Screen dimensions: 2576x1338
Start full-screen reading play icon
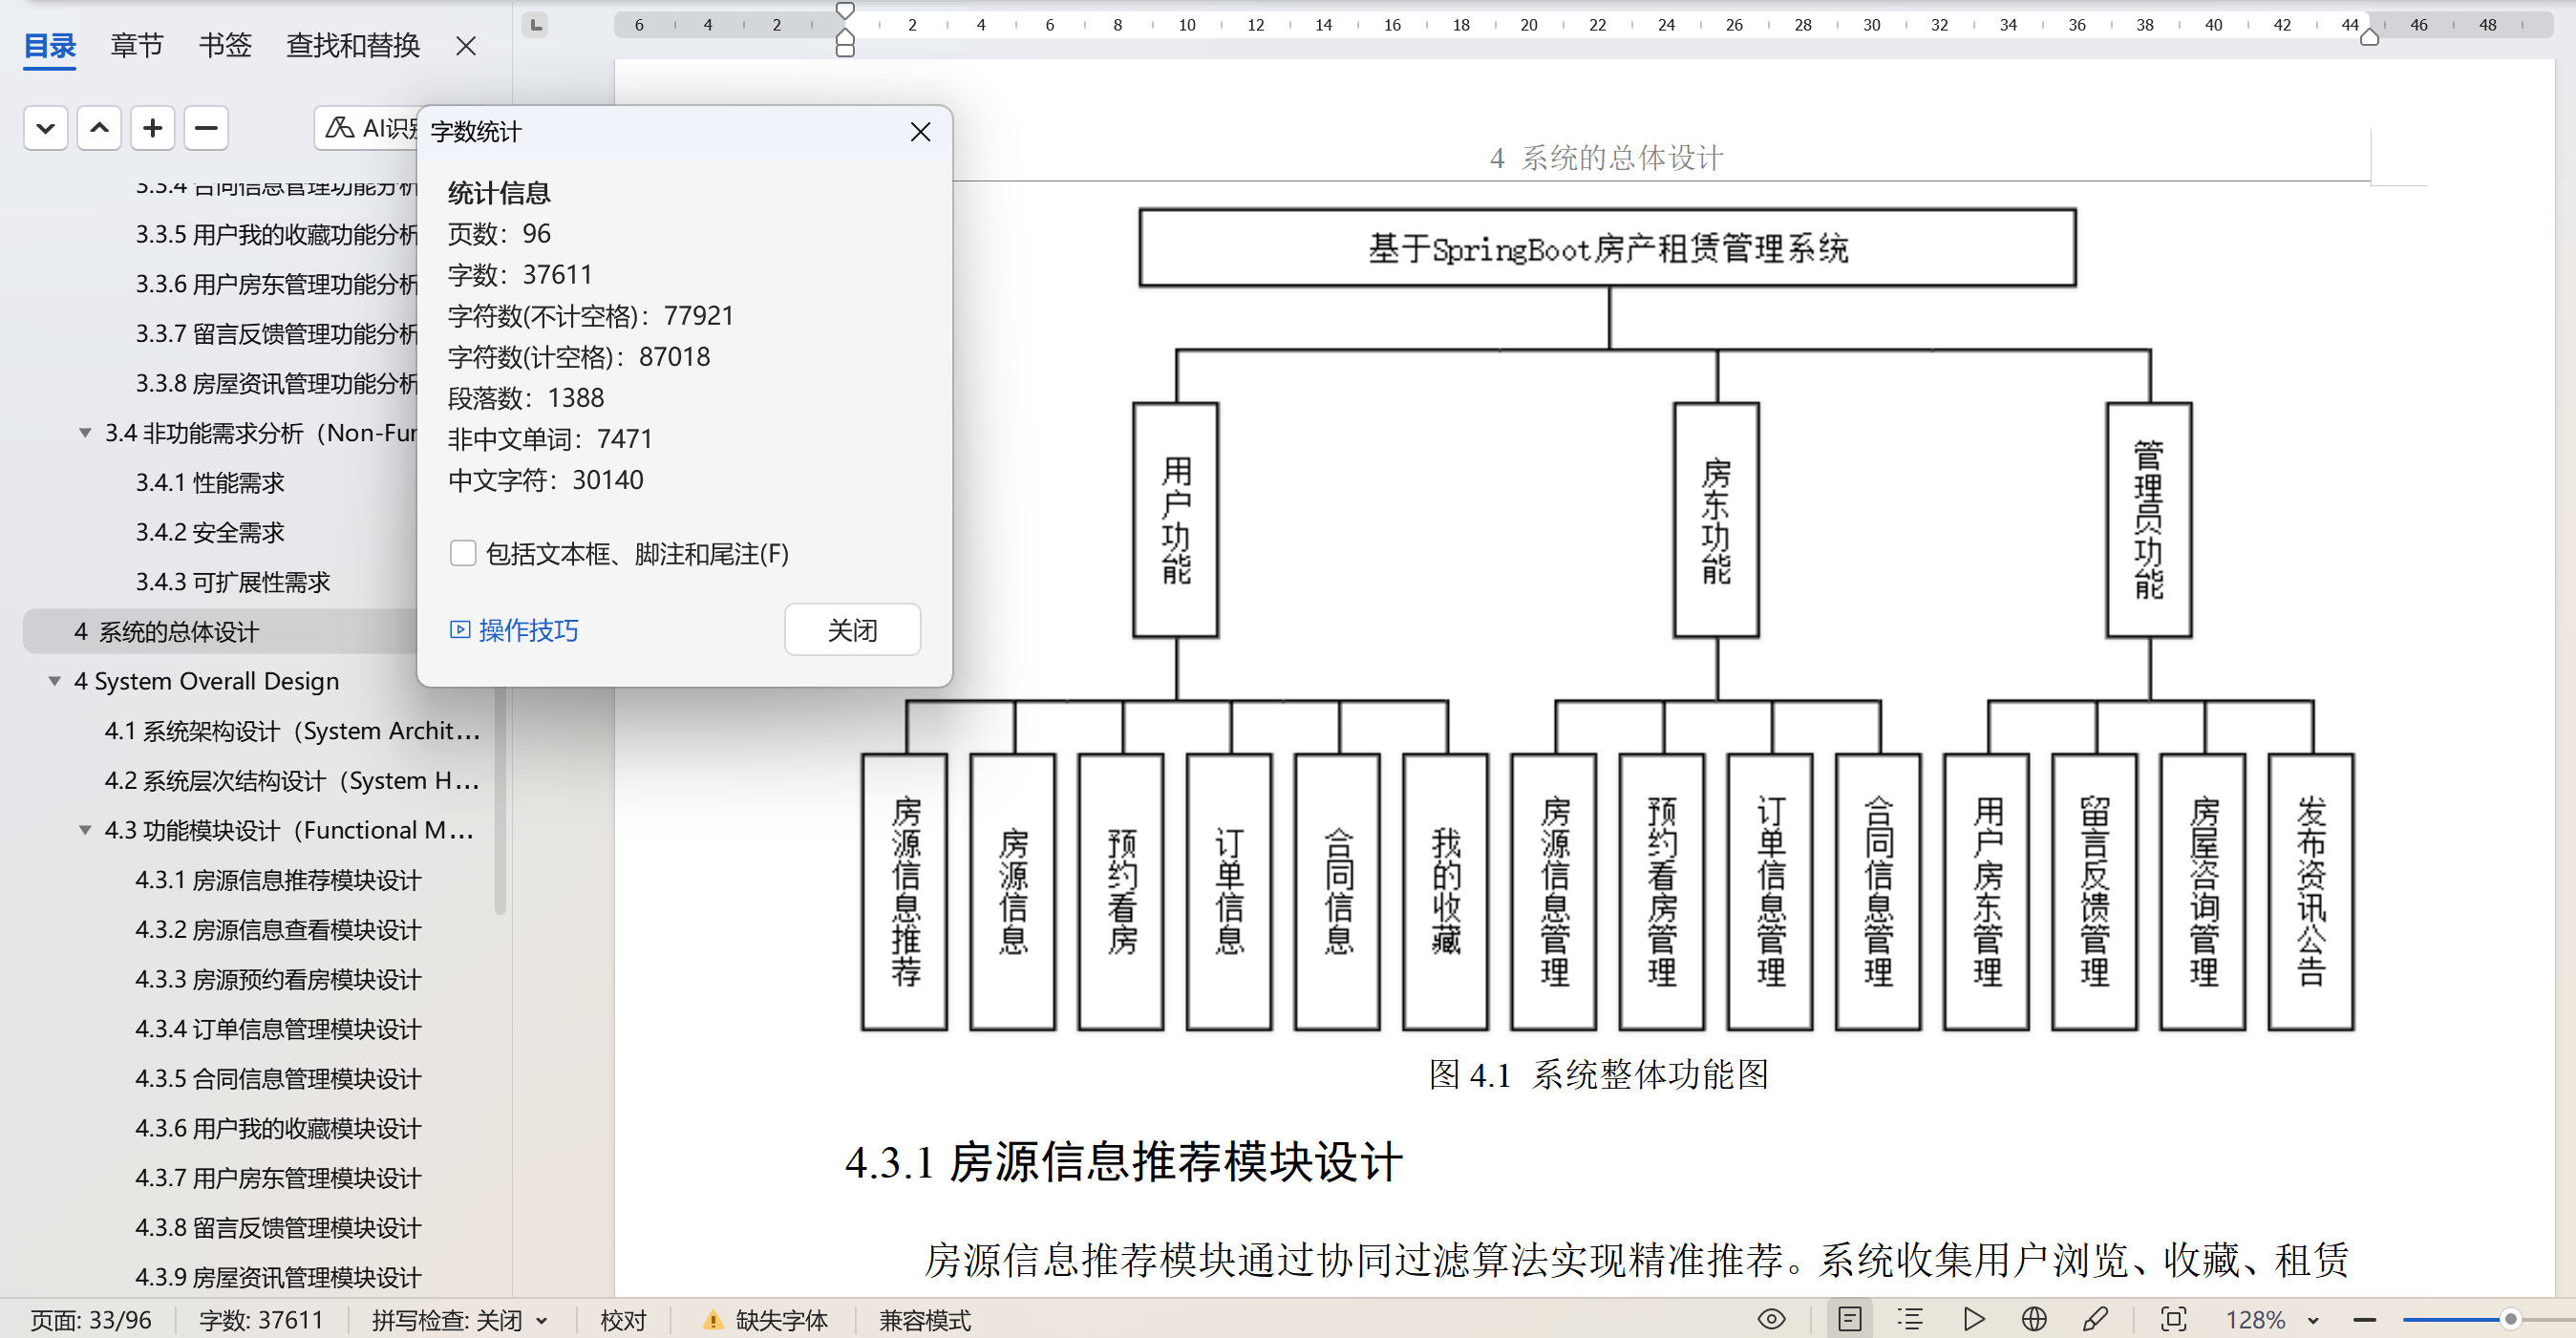point(1973,1319)
